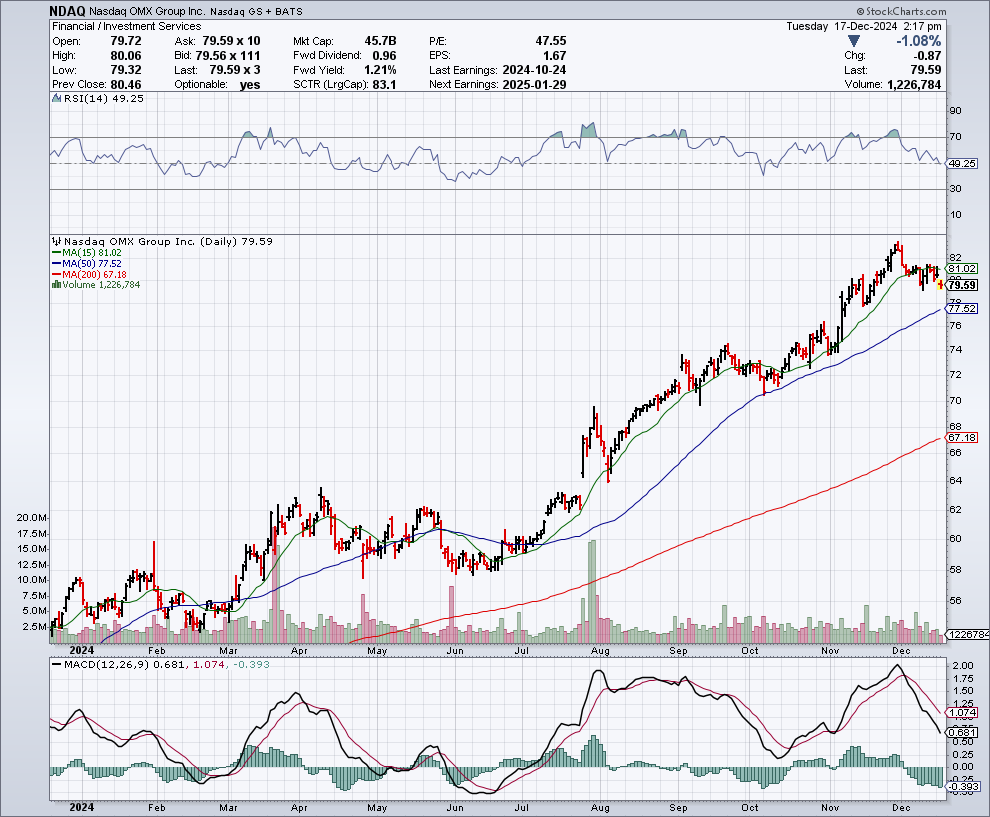Click the 1226784 volume axis tag
The image size is (990, 817).
(x=968, y=635)
